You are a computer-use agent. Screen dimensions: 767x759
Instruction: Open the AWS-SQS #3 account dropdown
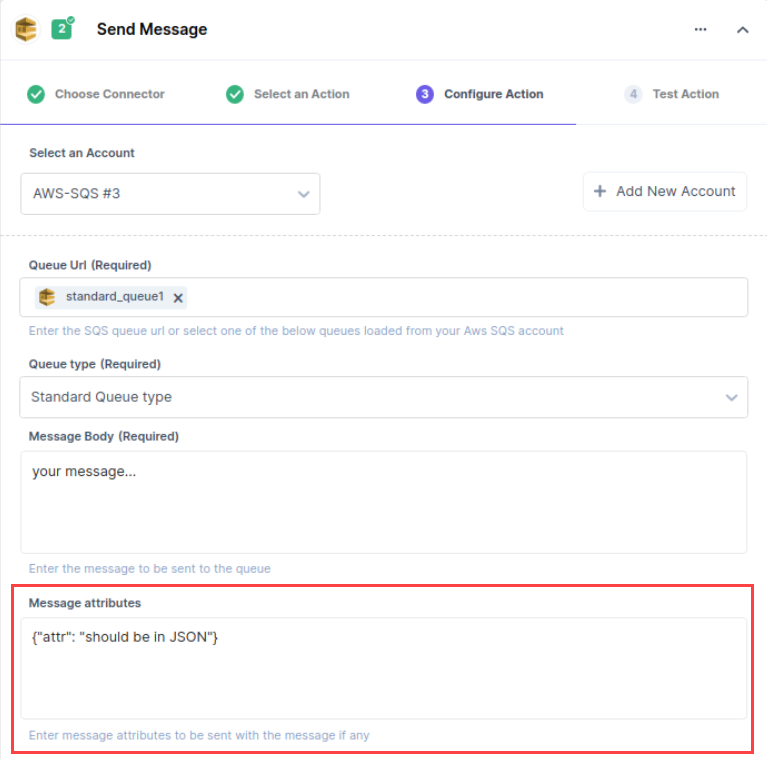coord(170,194)
